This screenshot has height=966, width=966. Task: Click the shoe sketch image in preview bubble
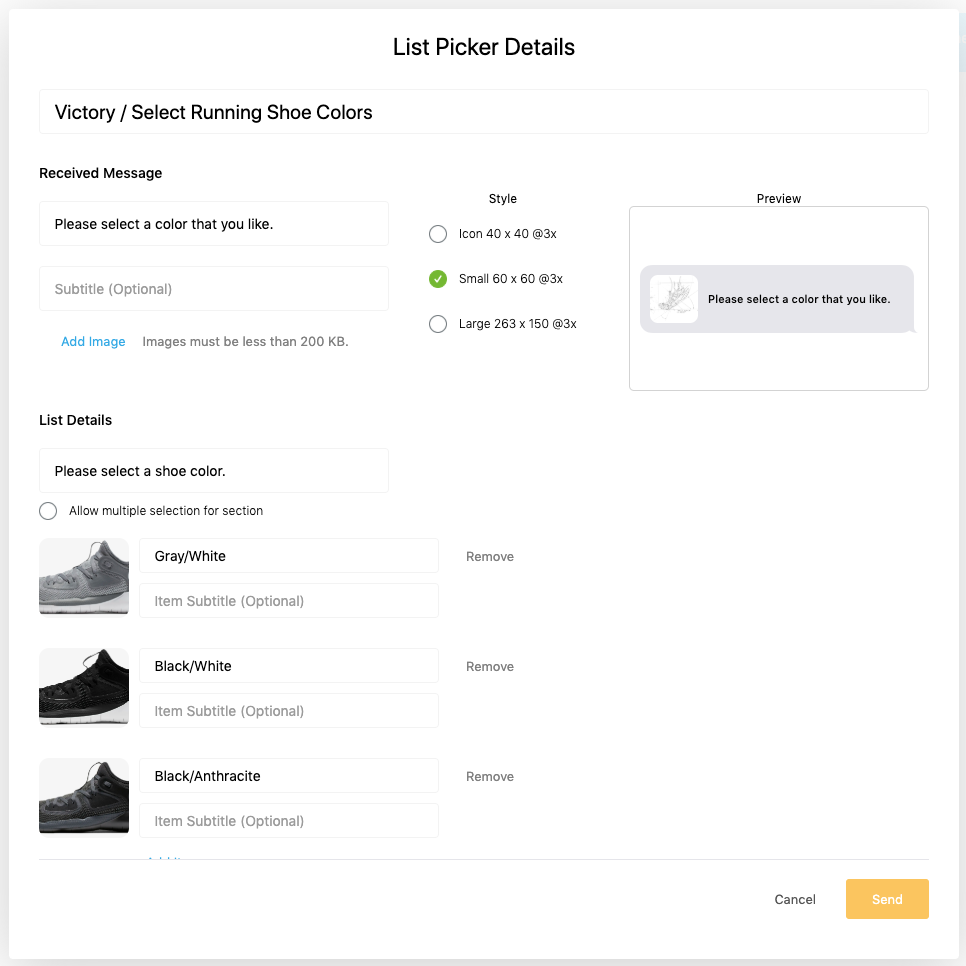(x=673, y=299)
